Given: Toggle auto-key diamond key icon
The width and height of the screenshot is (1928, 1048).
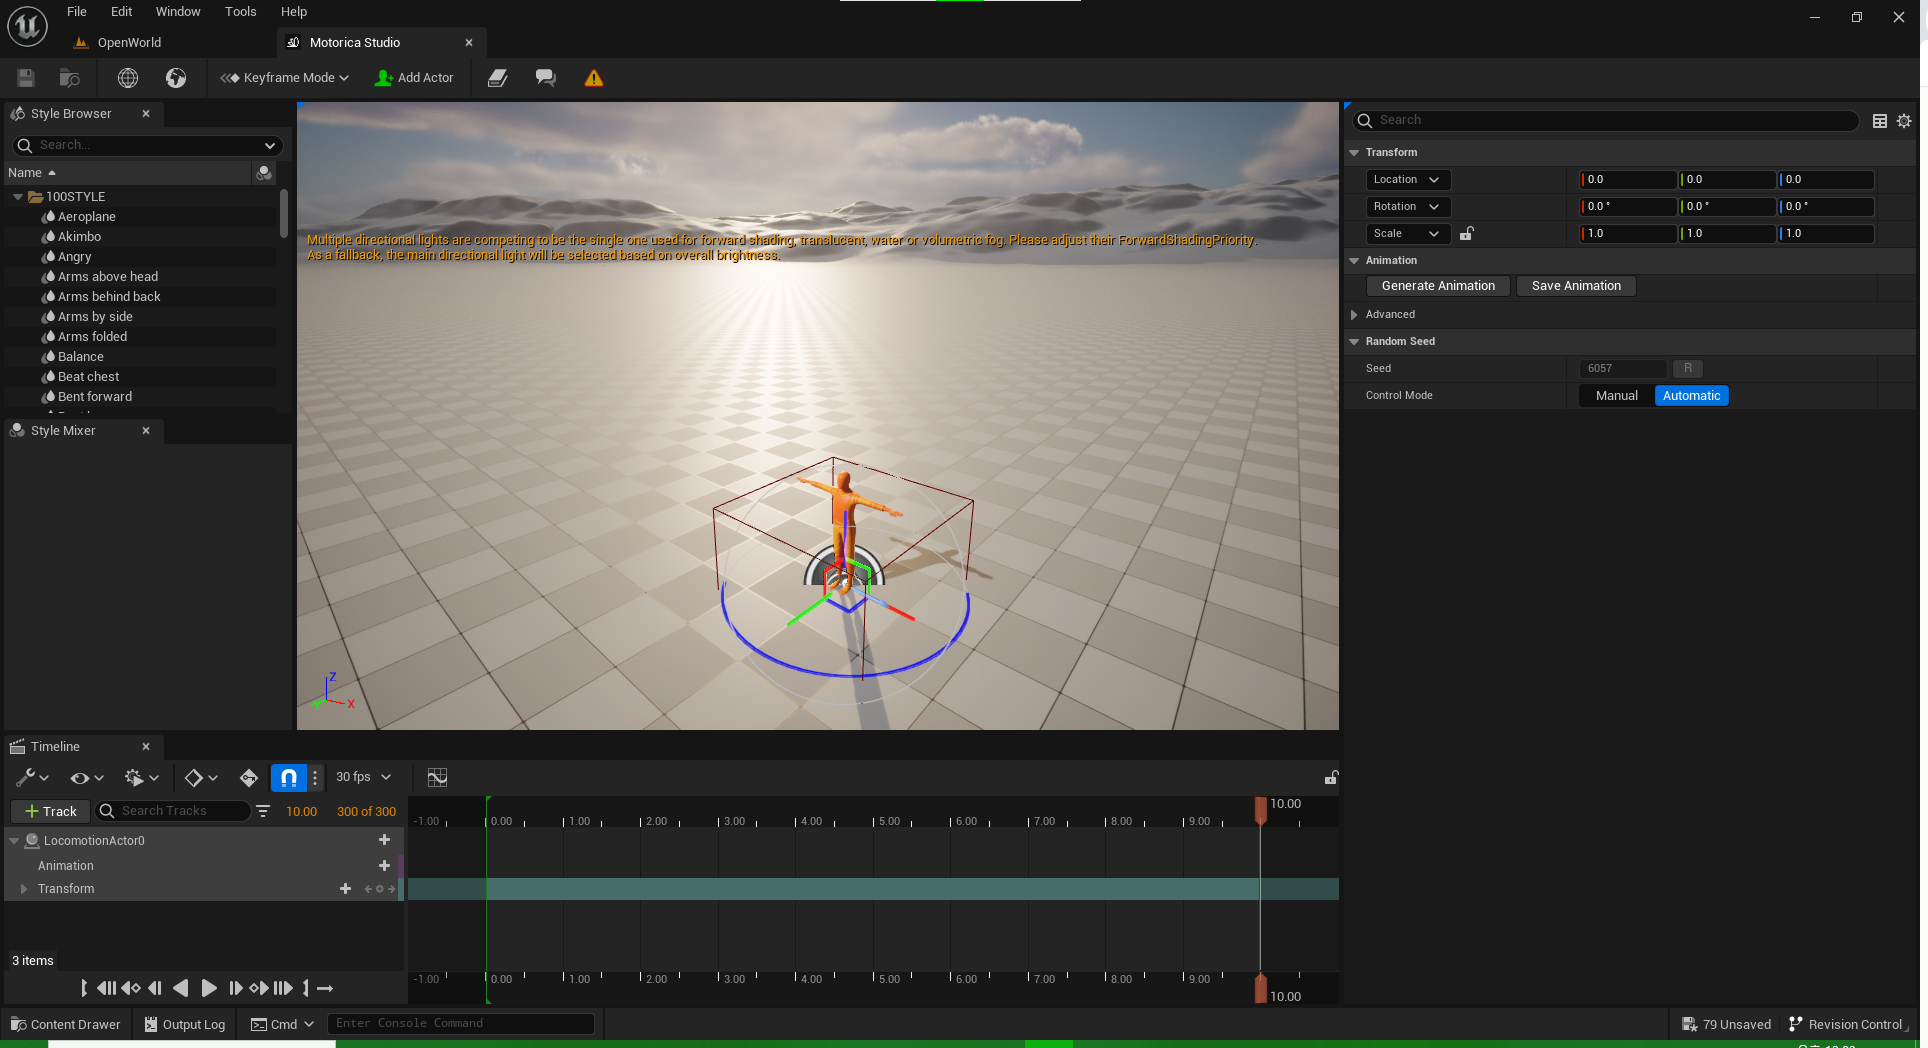Looking at the screenshot, I should [249, 778].
